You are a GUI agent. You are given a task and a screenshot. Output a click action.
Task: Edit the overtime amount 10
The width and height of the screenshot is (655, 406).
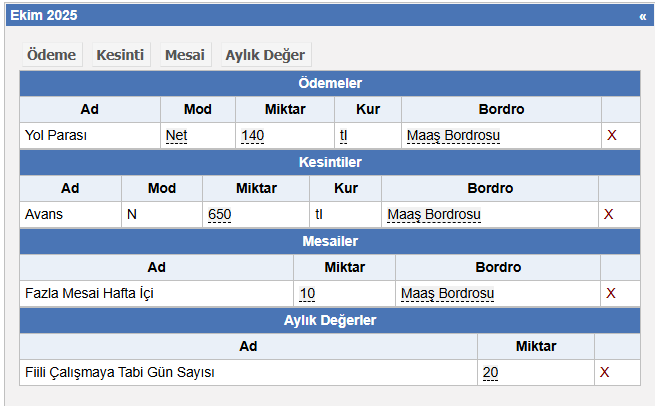307,293
